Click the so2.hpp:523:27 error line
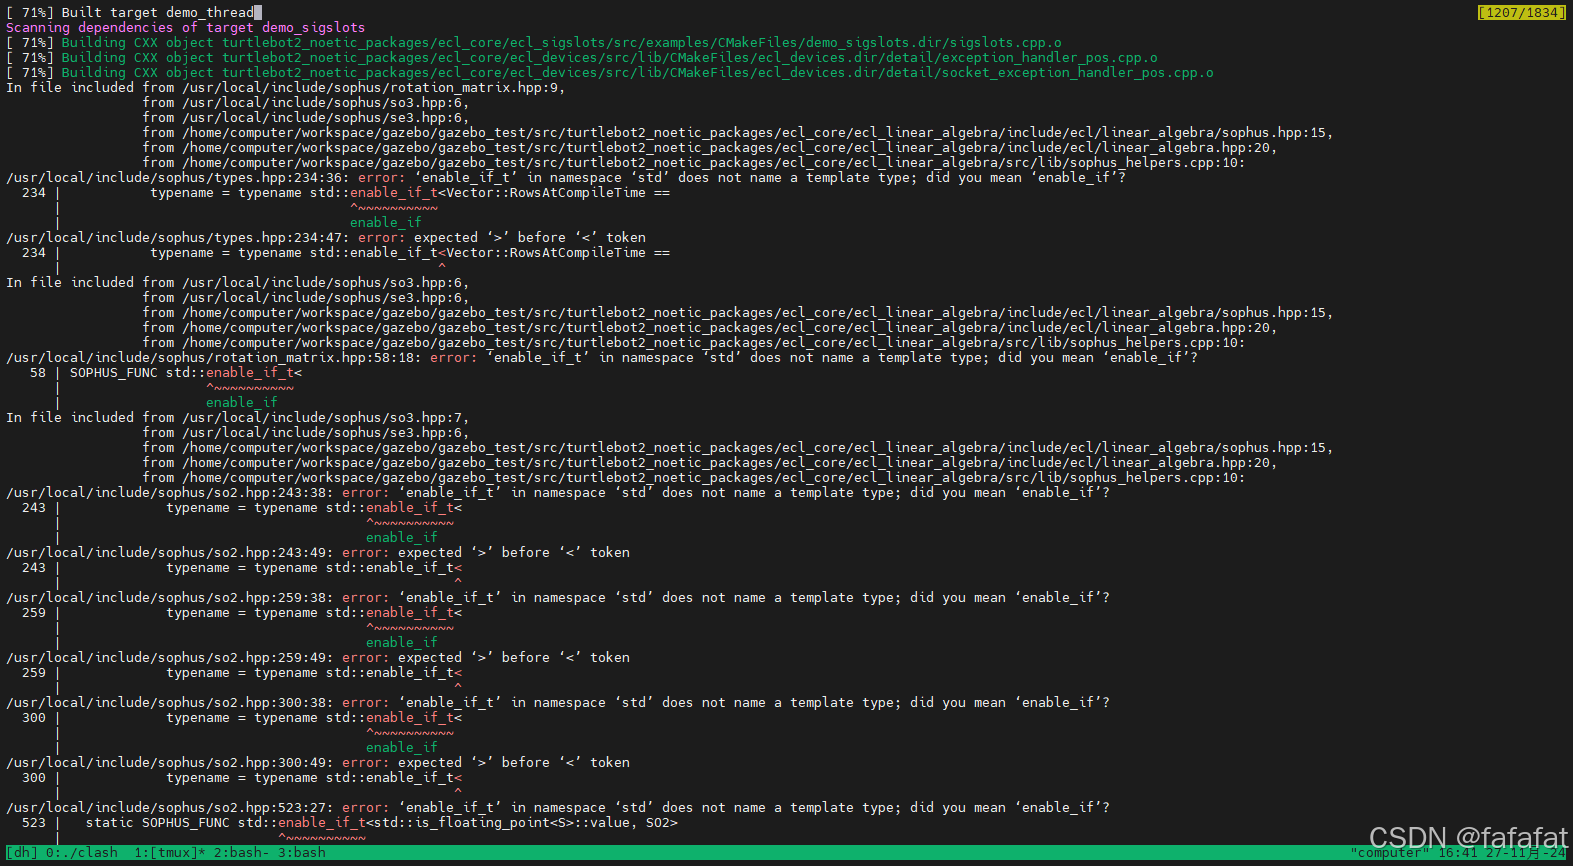The image size is (1573, 866). [558, 807]
